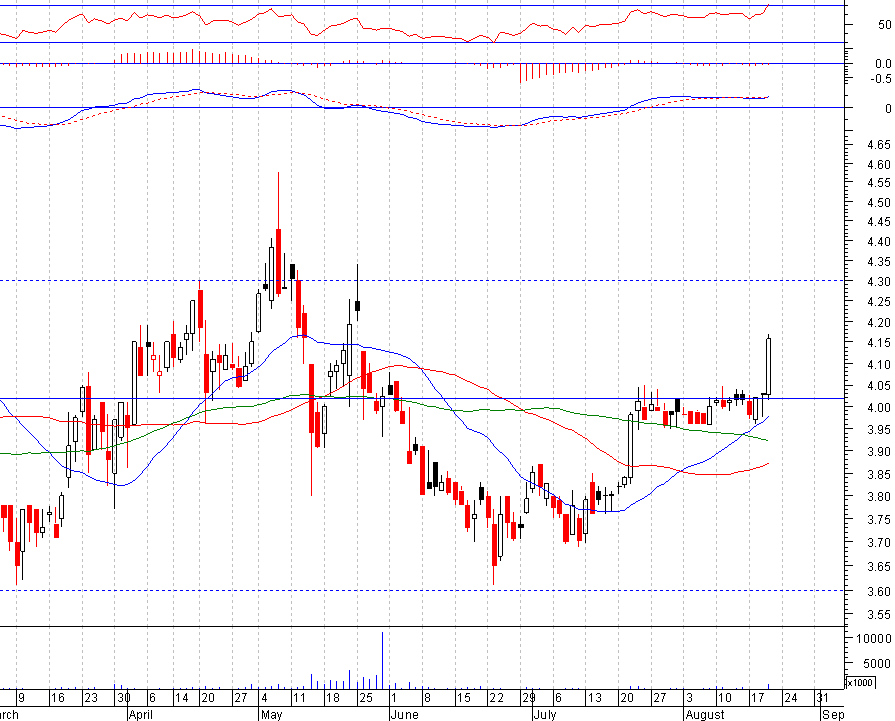Viewport: 895px width, 721px height.
Task: Click the 4.00 price axis label
Action: pos(878,407)
